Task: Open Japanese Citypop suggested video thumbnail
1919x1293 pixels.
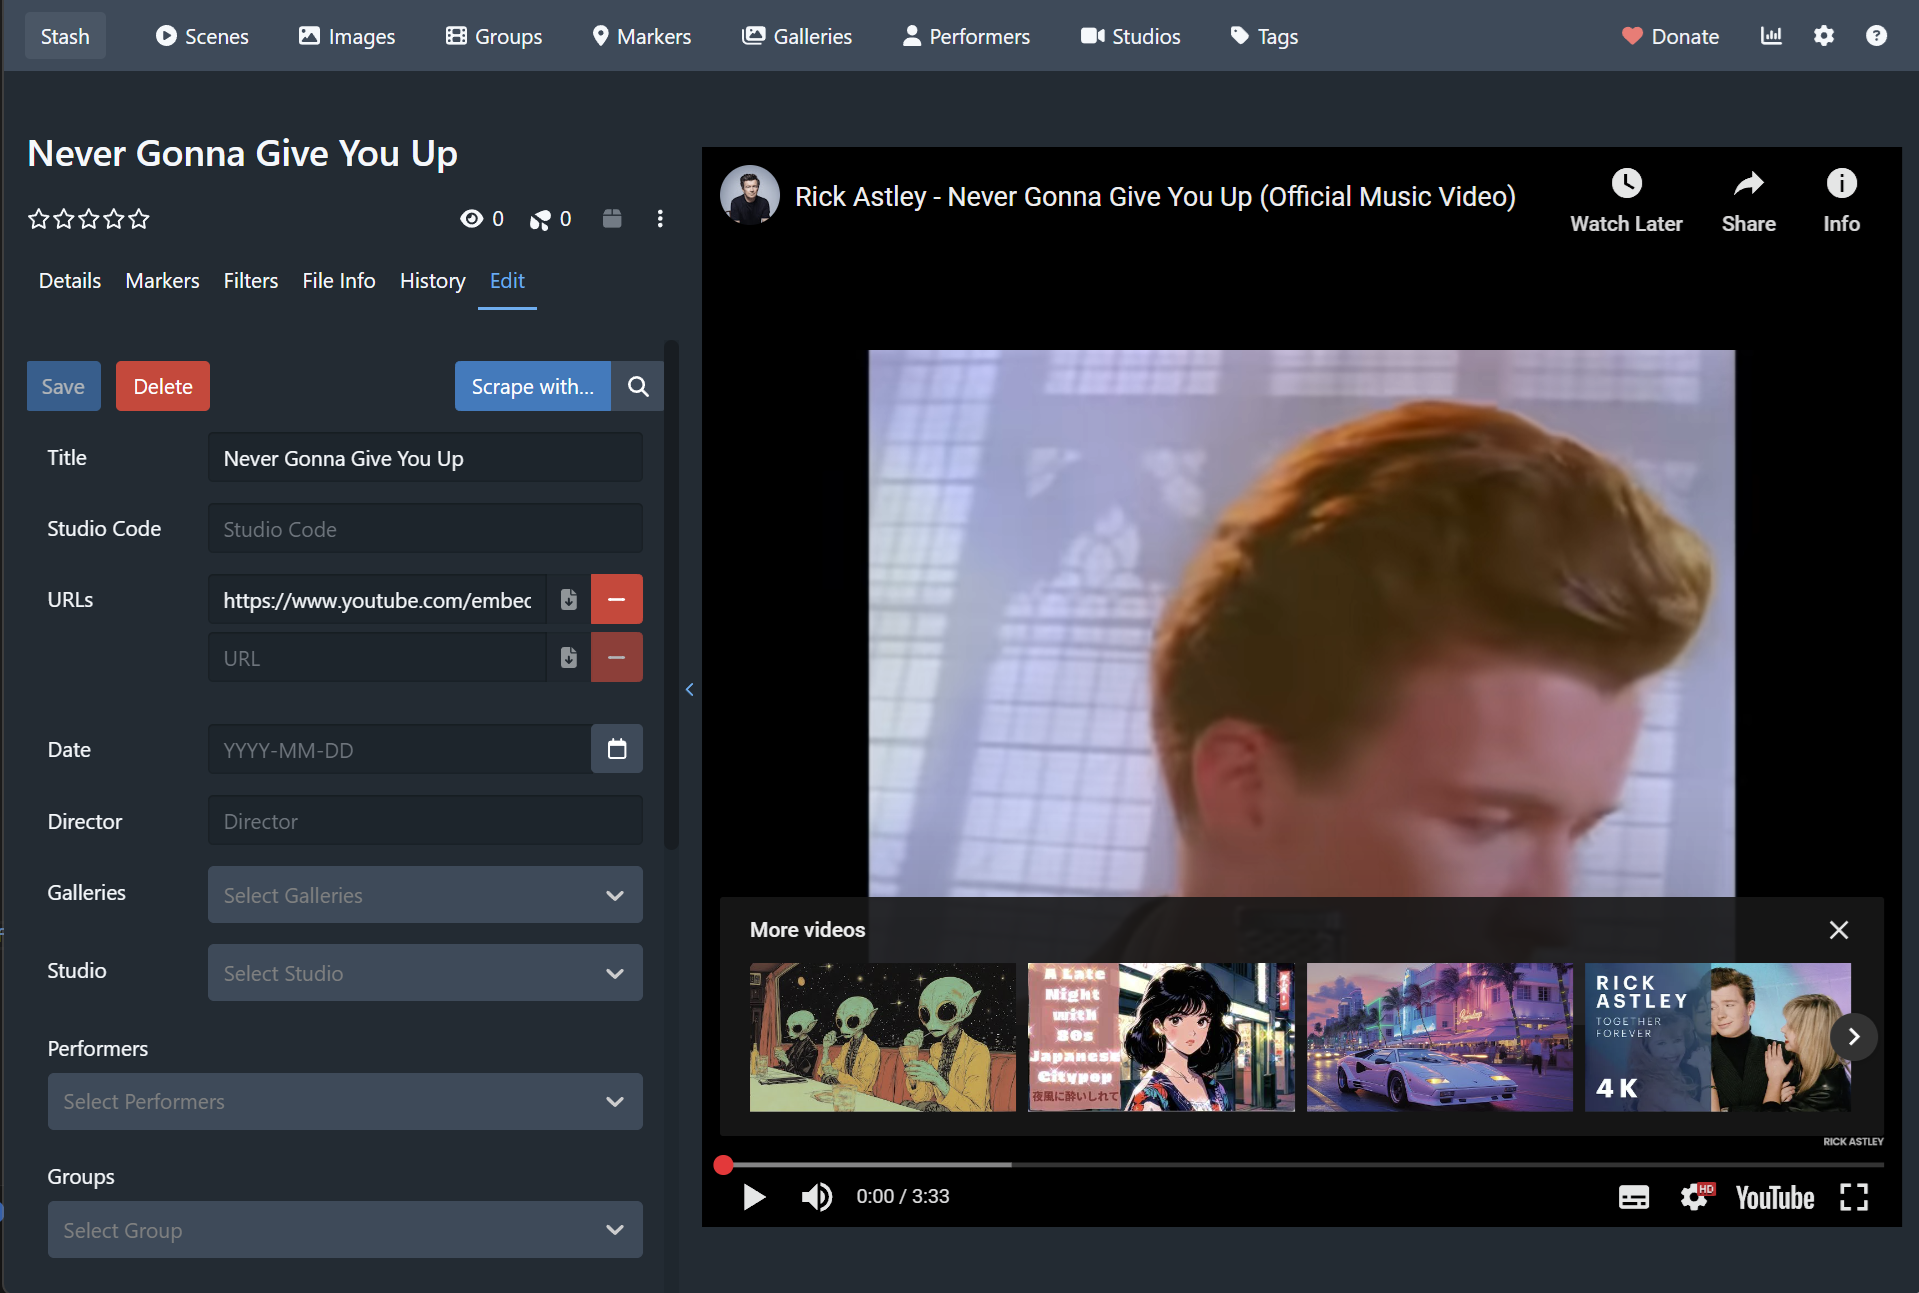Action: click(x=1161, y=1037)
